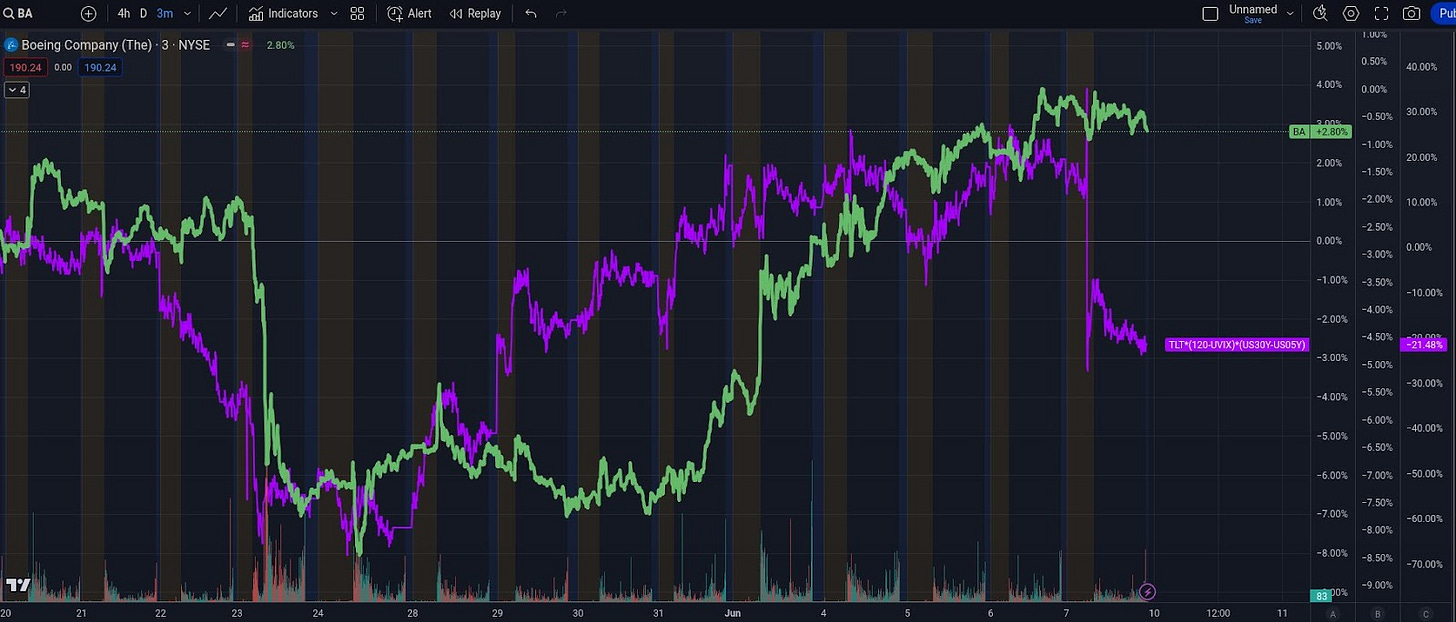Screen dimensions: 1456x622
Task: Click the green BA price scale label
Action: click(1299, 131)
